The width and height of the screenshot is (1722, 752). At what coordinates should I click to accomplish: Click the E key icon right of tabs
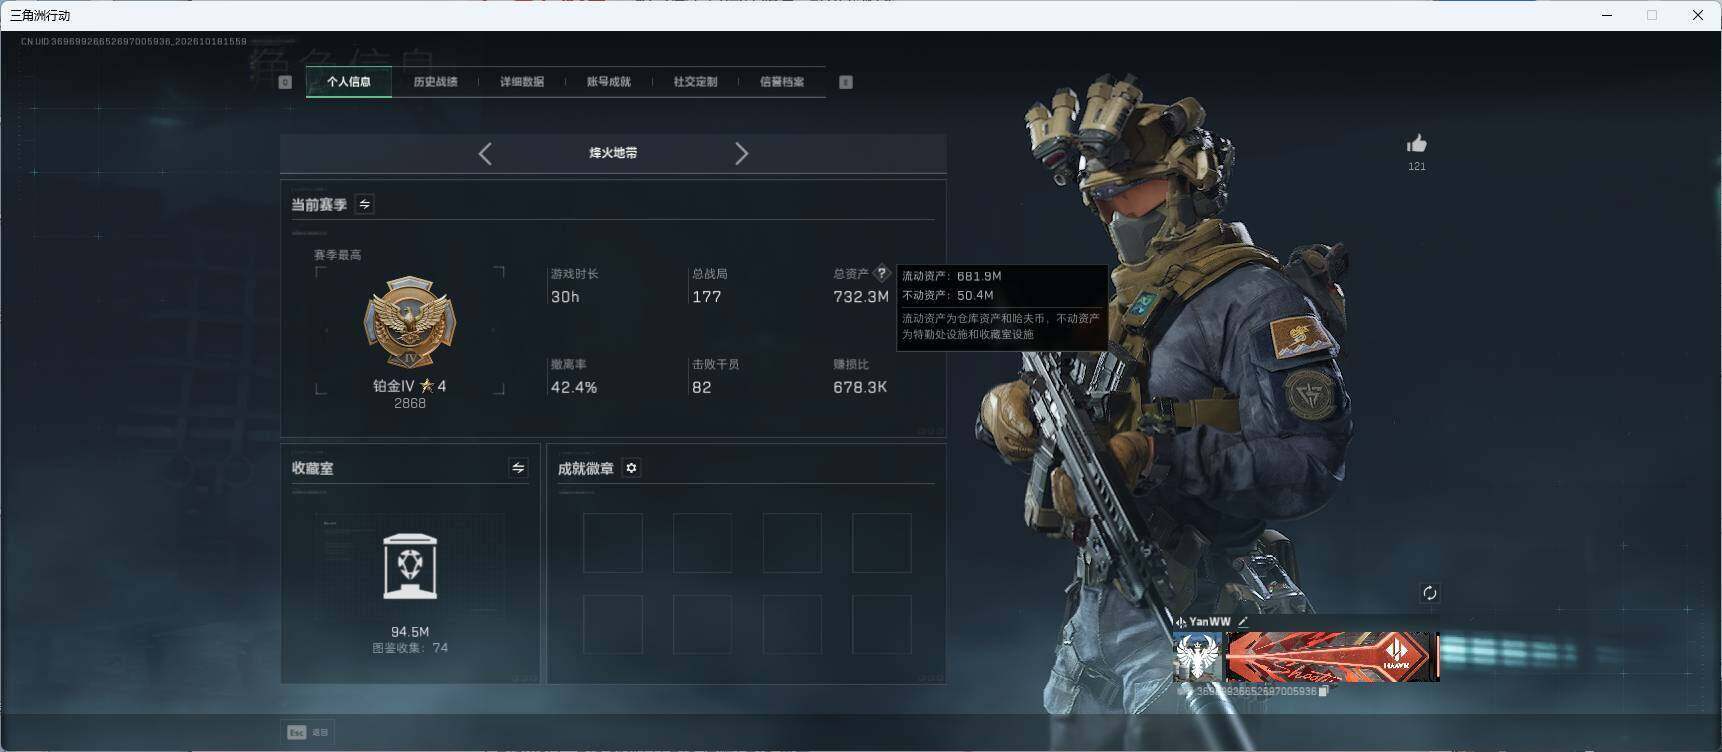(x=846, y=82)
